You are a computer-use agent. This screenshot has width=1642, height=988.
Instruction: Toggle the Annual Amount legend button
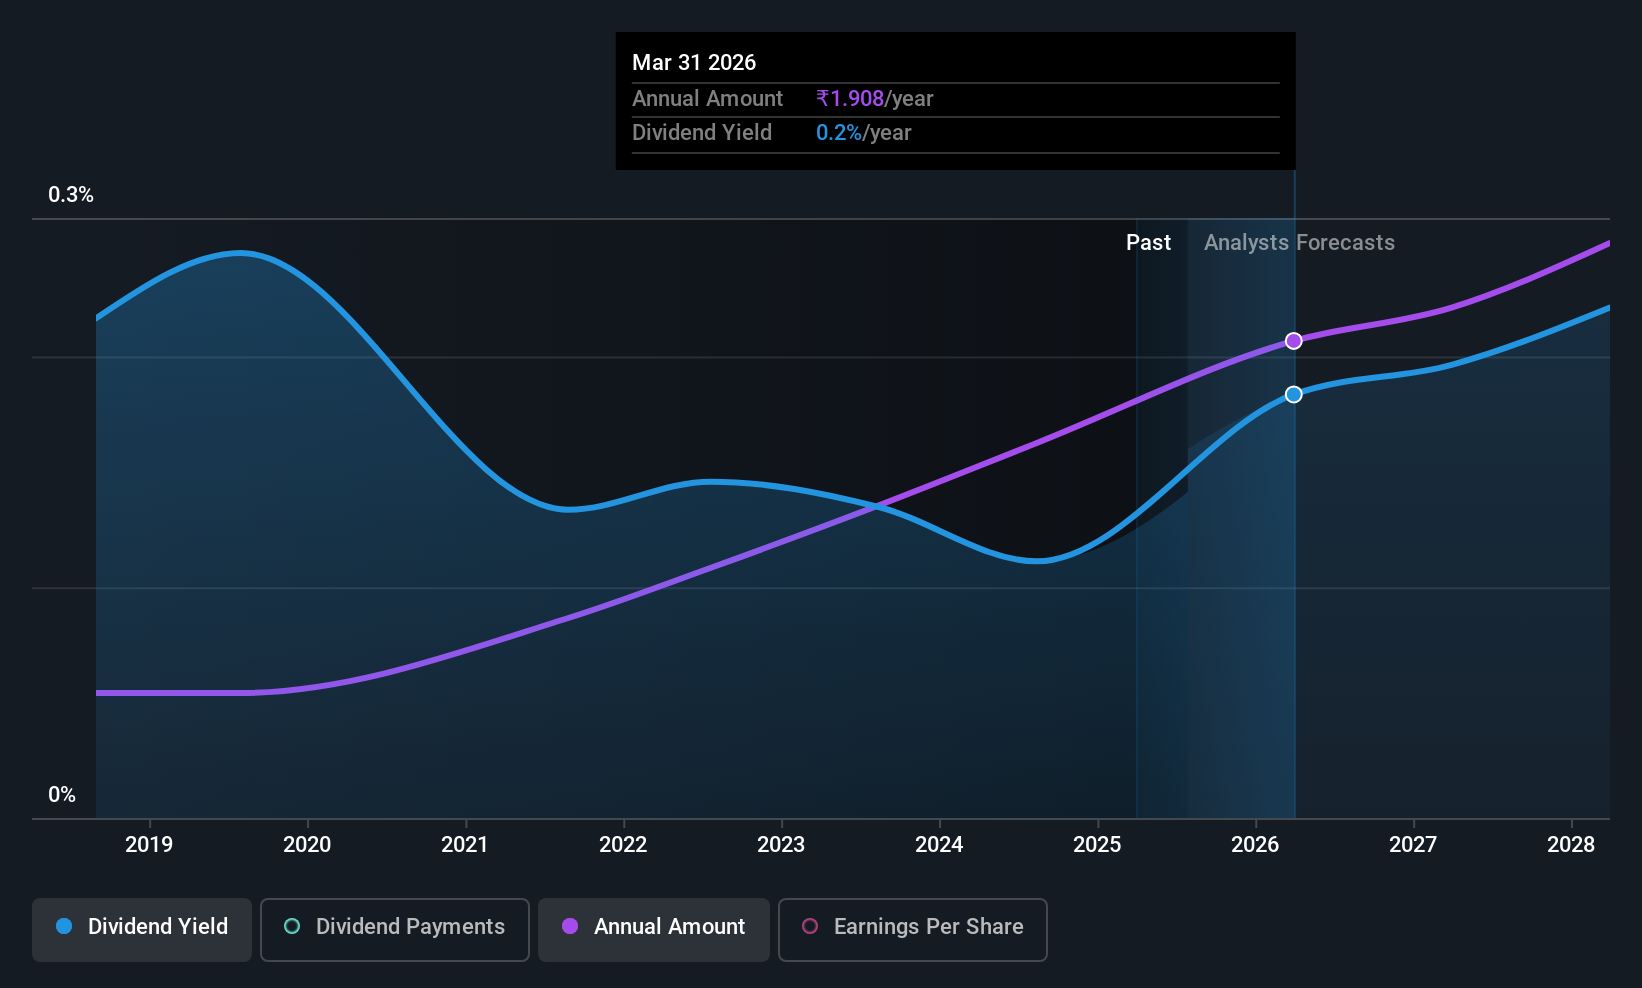[654, 930]
